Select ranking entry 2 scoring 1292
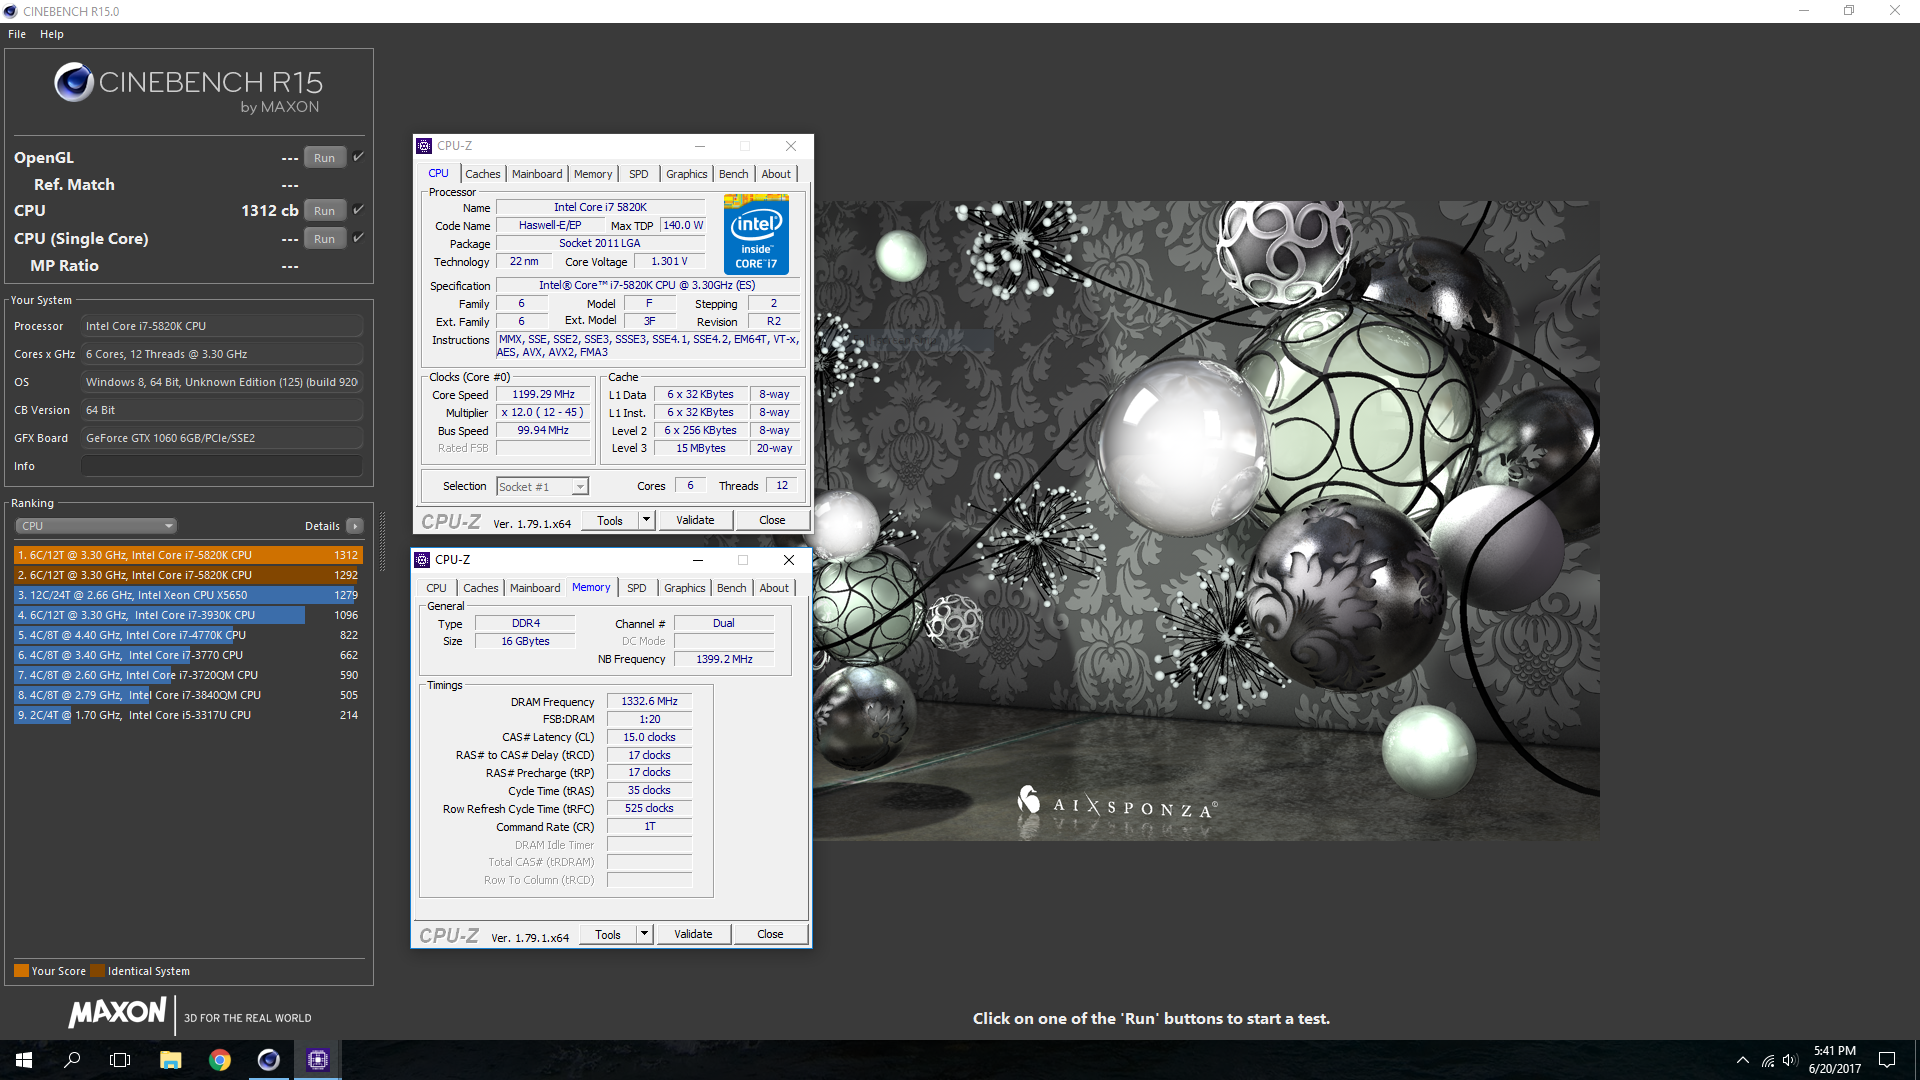This screenshot has height=1080, width=1920. (x=188, y=575)
